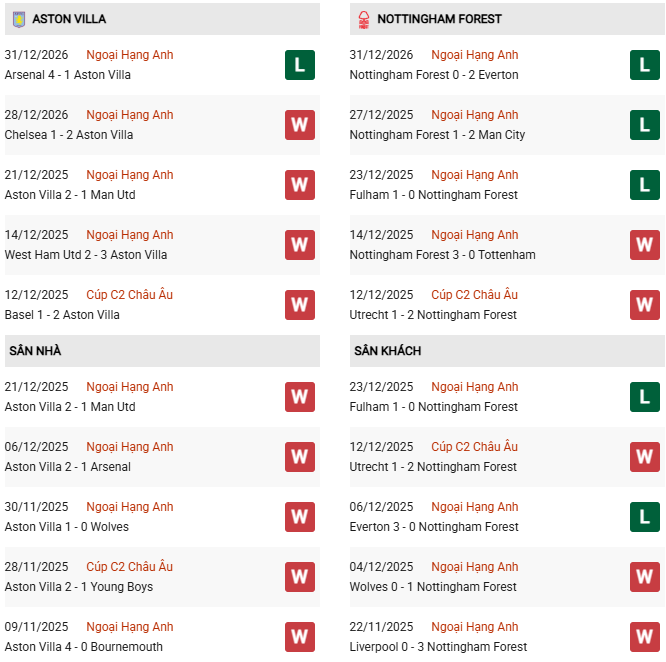Open Wolves 0-1 Nottingham Forest match result
Screen dimensions: 666x662
tap(433, 587)
